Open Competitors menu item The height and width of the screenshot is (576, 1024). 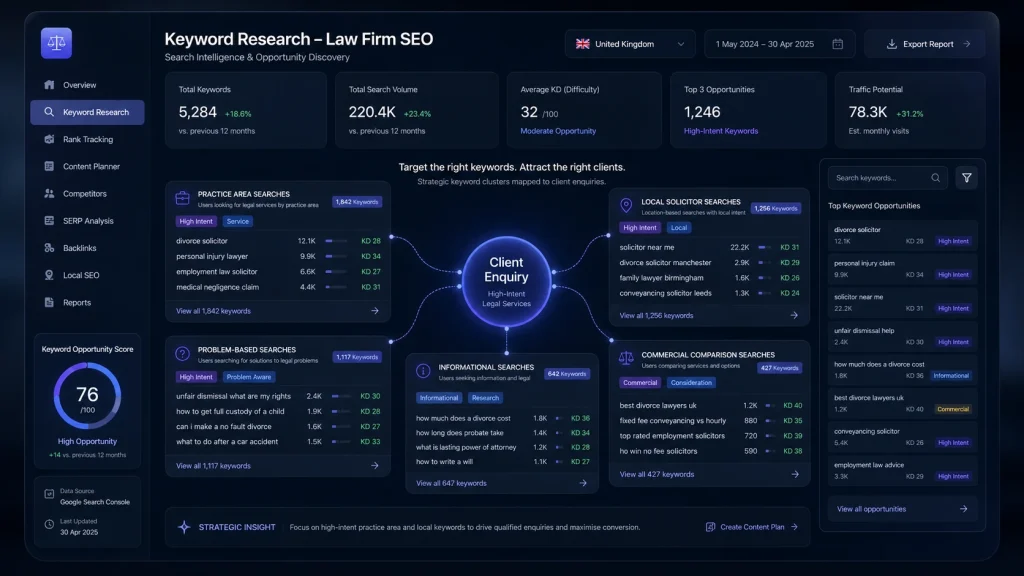pos(87,193)
